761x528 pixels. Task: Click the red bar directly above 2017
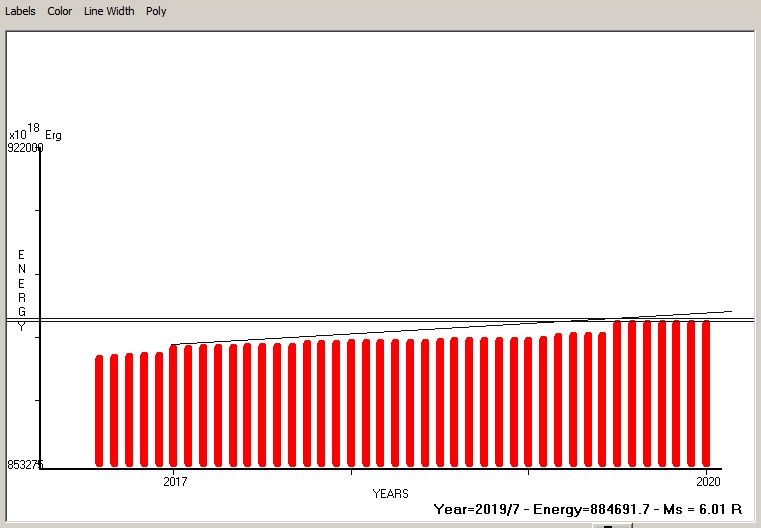[x=173, y=405]
